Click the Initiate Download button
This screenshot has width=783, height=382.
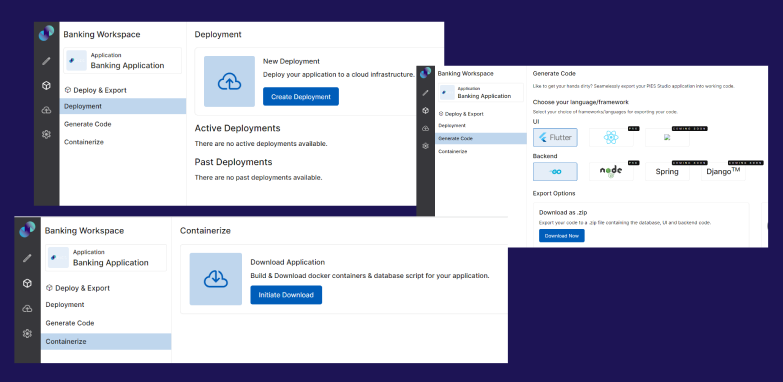[x=286, y=295]
